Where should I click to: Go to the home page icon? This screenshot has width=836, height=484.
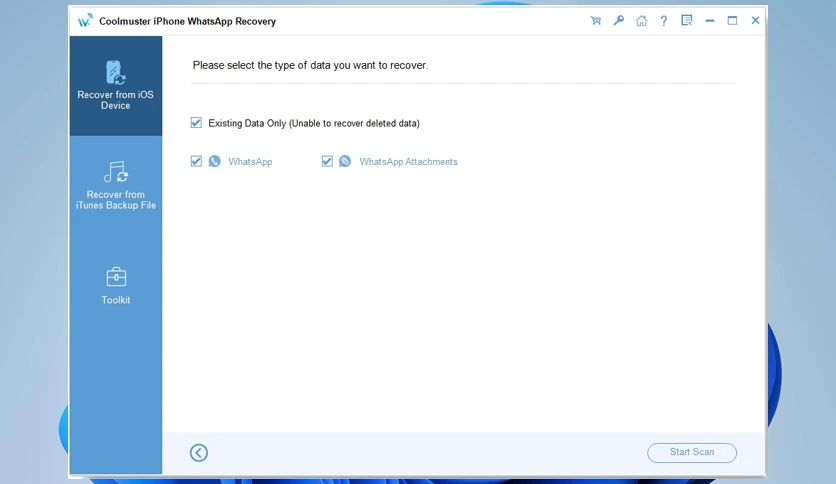tap(641, 21)
